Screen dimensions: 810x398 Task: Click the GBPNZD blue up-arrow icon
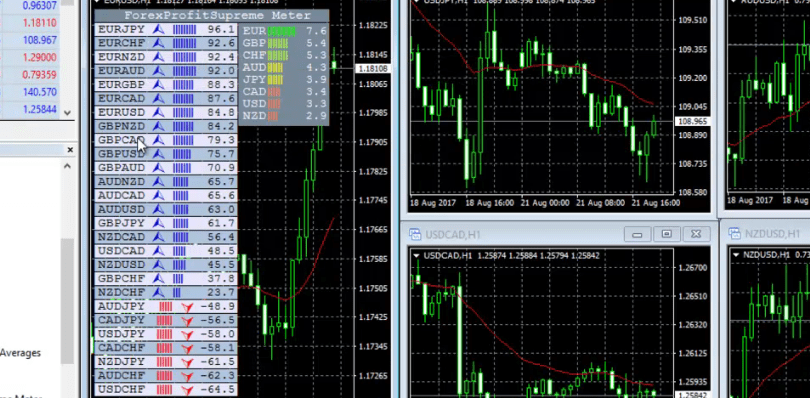(159, 127)
